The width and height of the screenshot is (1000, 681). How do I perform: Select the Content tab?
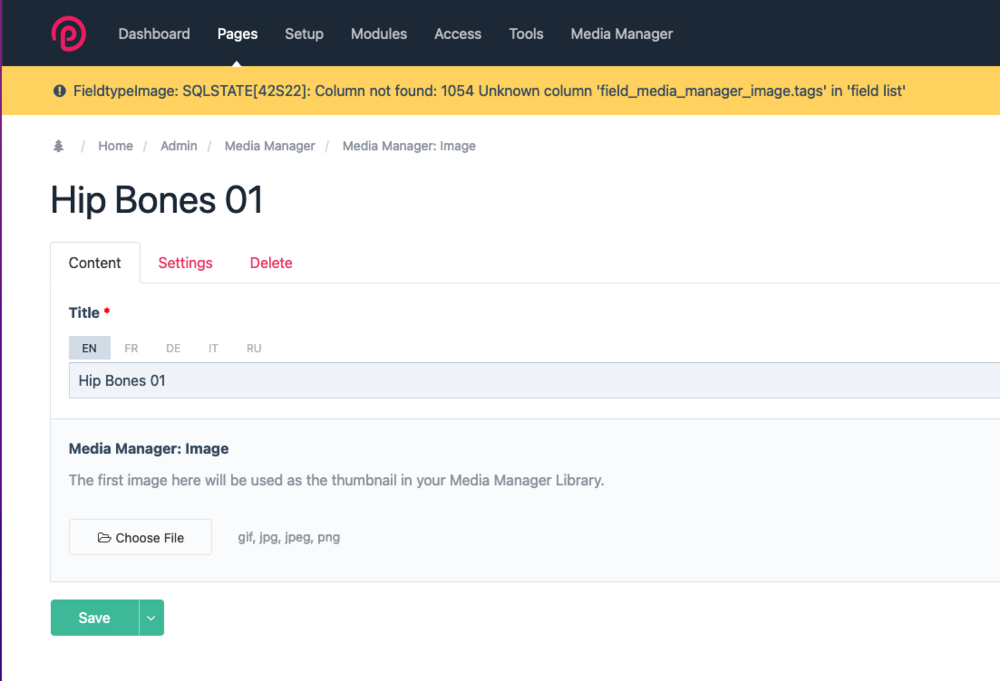click(x=95, y=263)
